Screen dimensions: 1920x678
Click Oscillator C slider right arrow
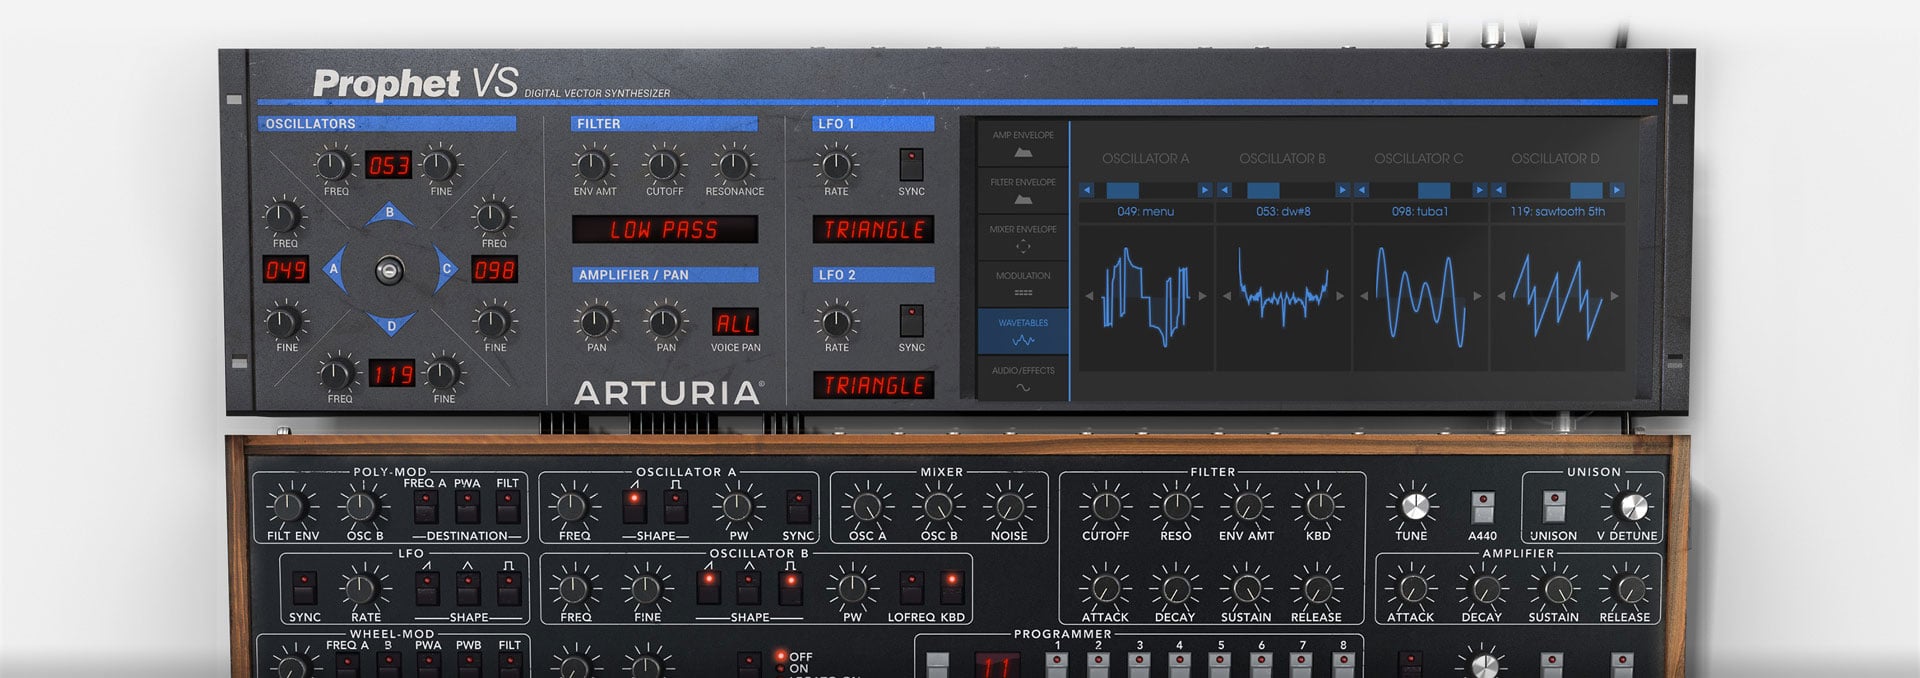[x=1480, y=190]
